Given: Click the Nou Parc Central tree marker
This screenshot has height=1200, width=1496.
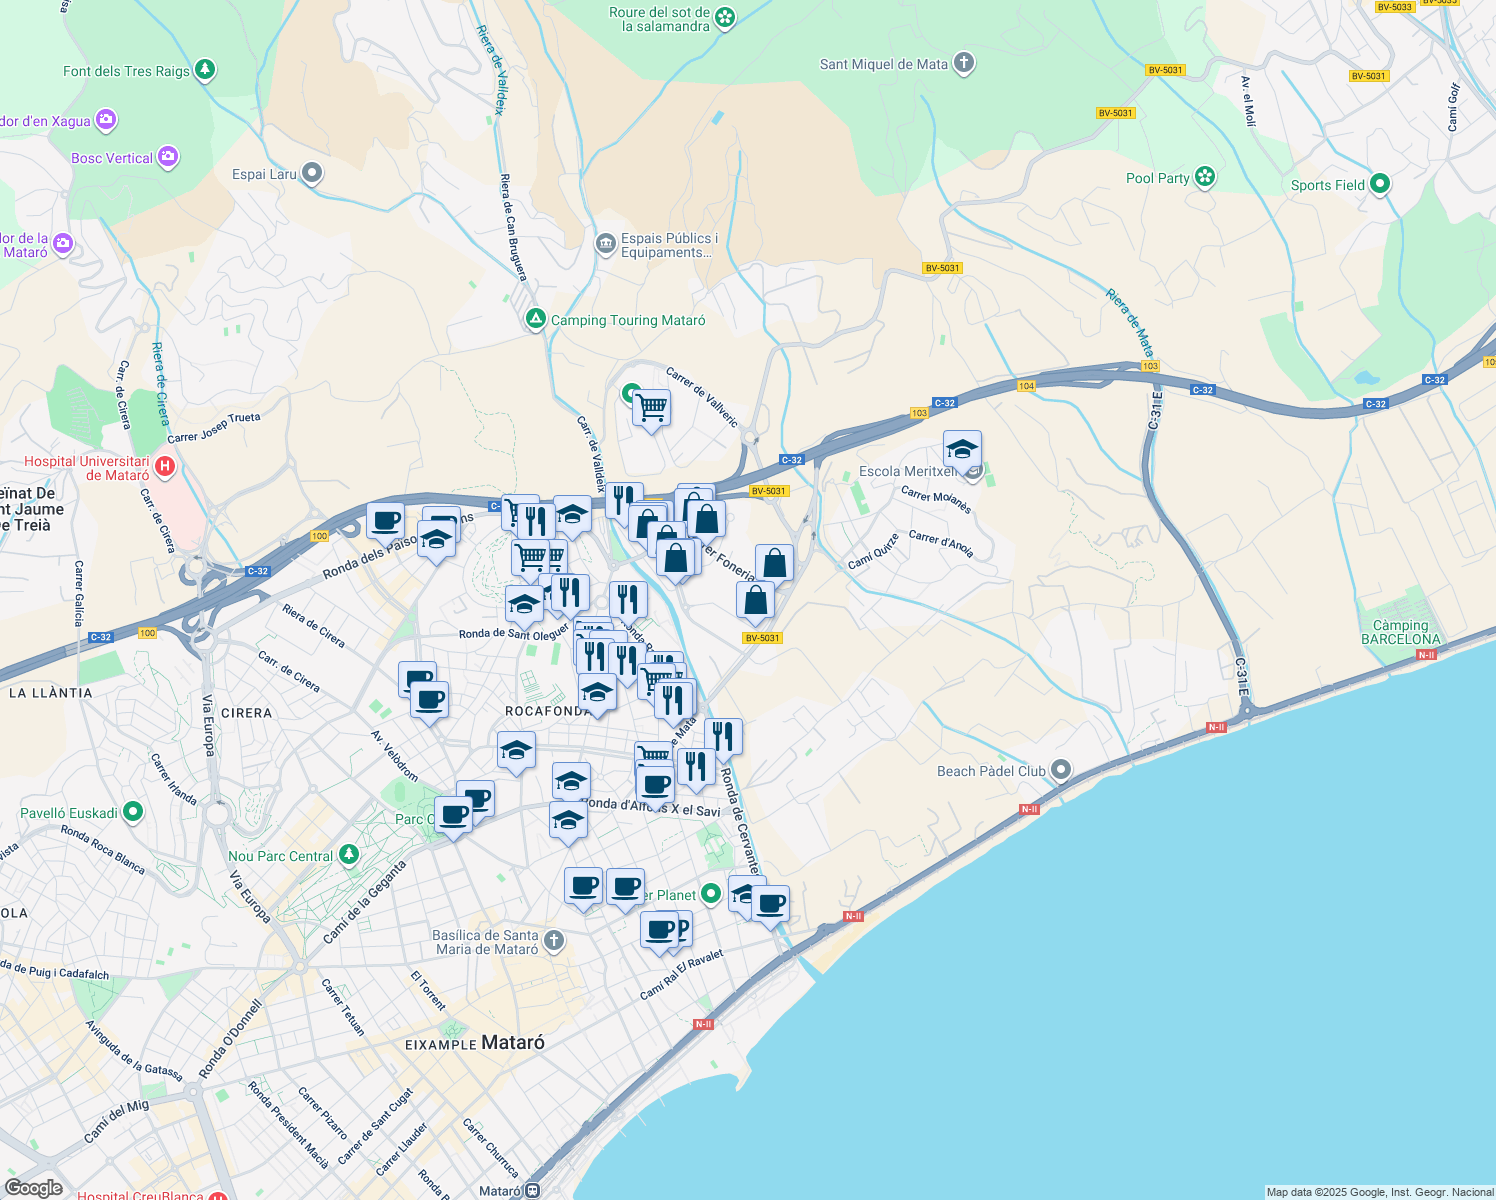Looking at the screenshot, I should pyautogui.click(x=347, y=856).
